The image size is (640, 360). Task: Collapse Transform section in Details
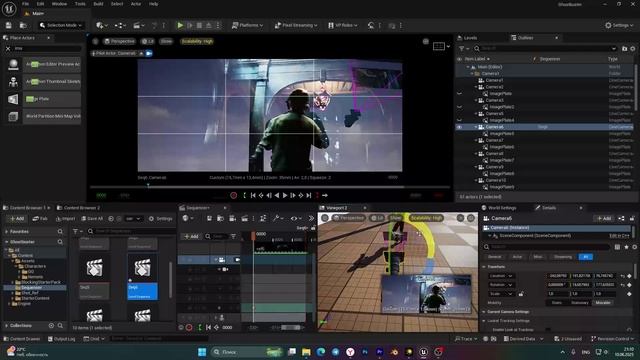[x=484, y=267]
